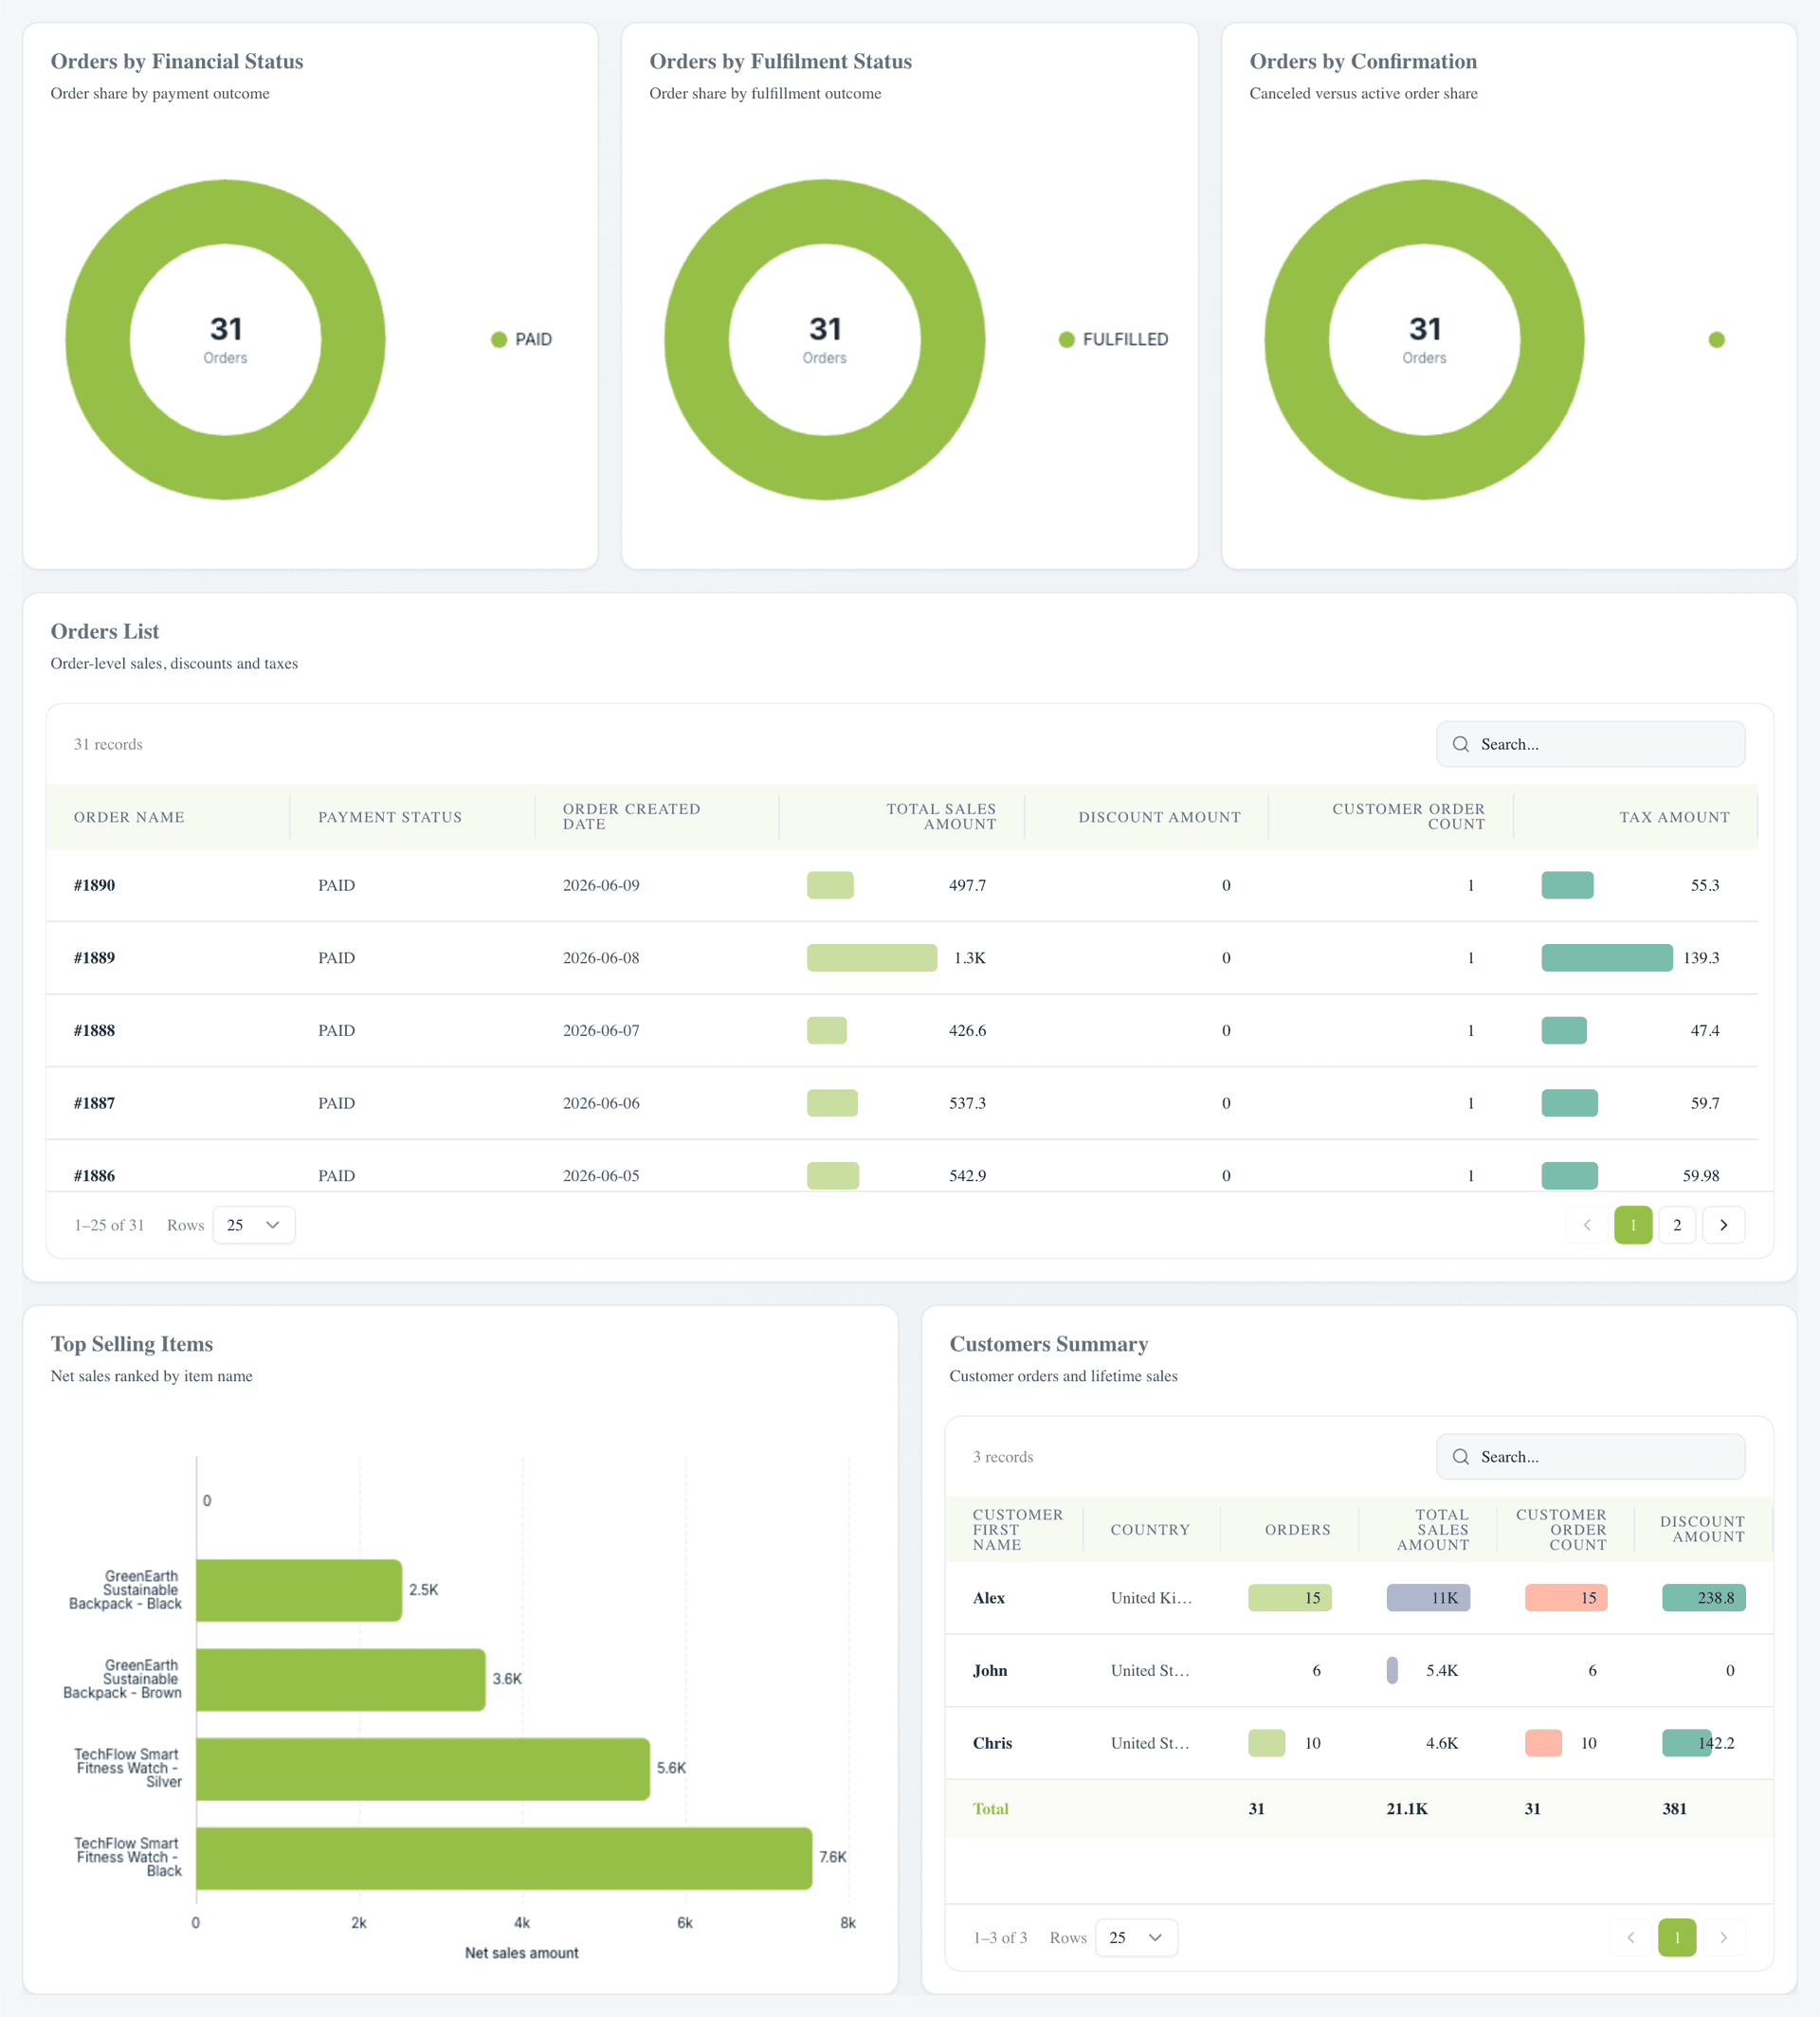The height and width of the screenshot is (2017, 1820).
Task: Click the 3 records label
Action: click(x=1003, y=1457)
